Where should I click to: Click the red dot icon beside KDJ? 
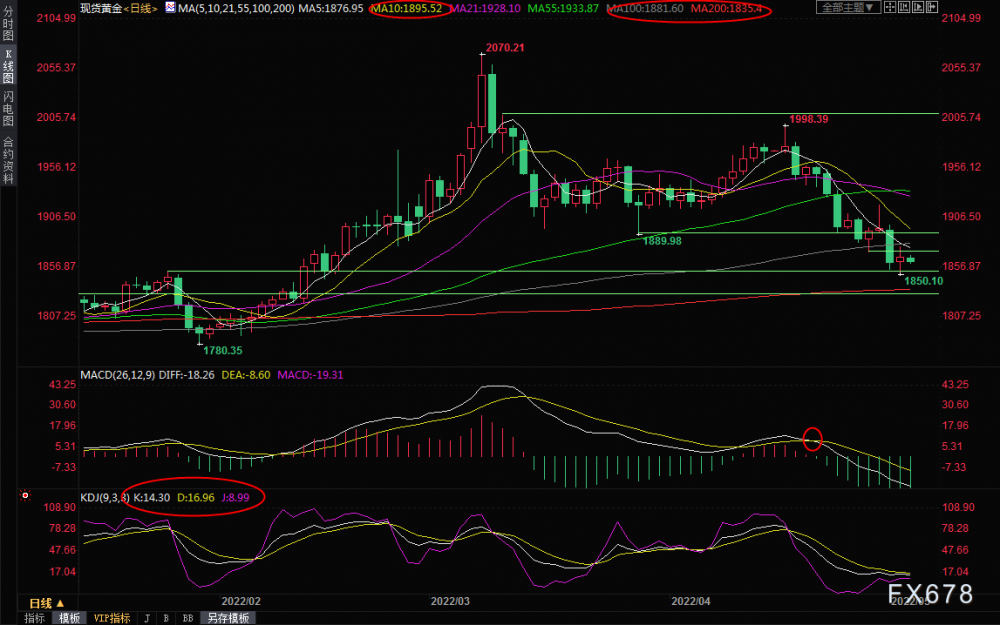point(25,495)
